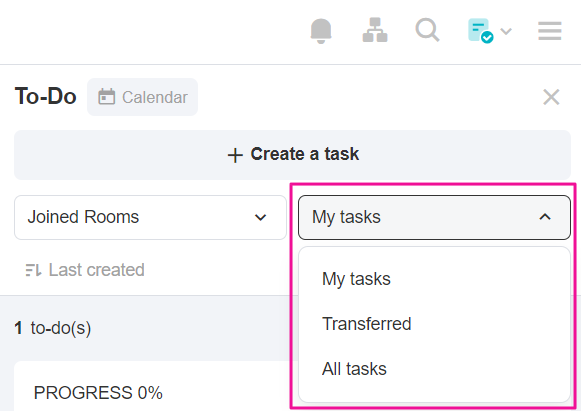Click the Joined Rooms chevron arrow
This screenshot has height=411, width=581.
coord(260,218)
